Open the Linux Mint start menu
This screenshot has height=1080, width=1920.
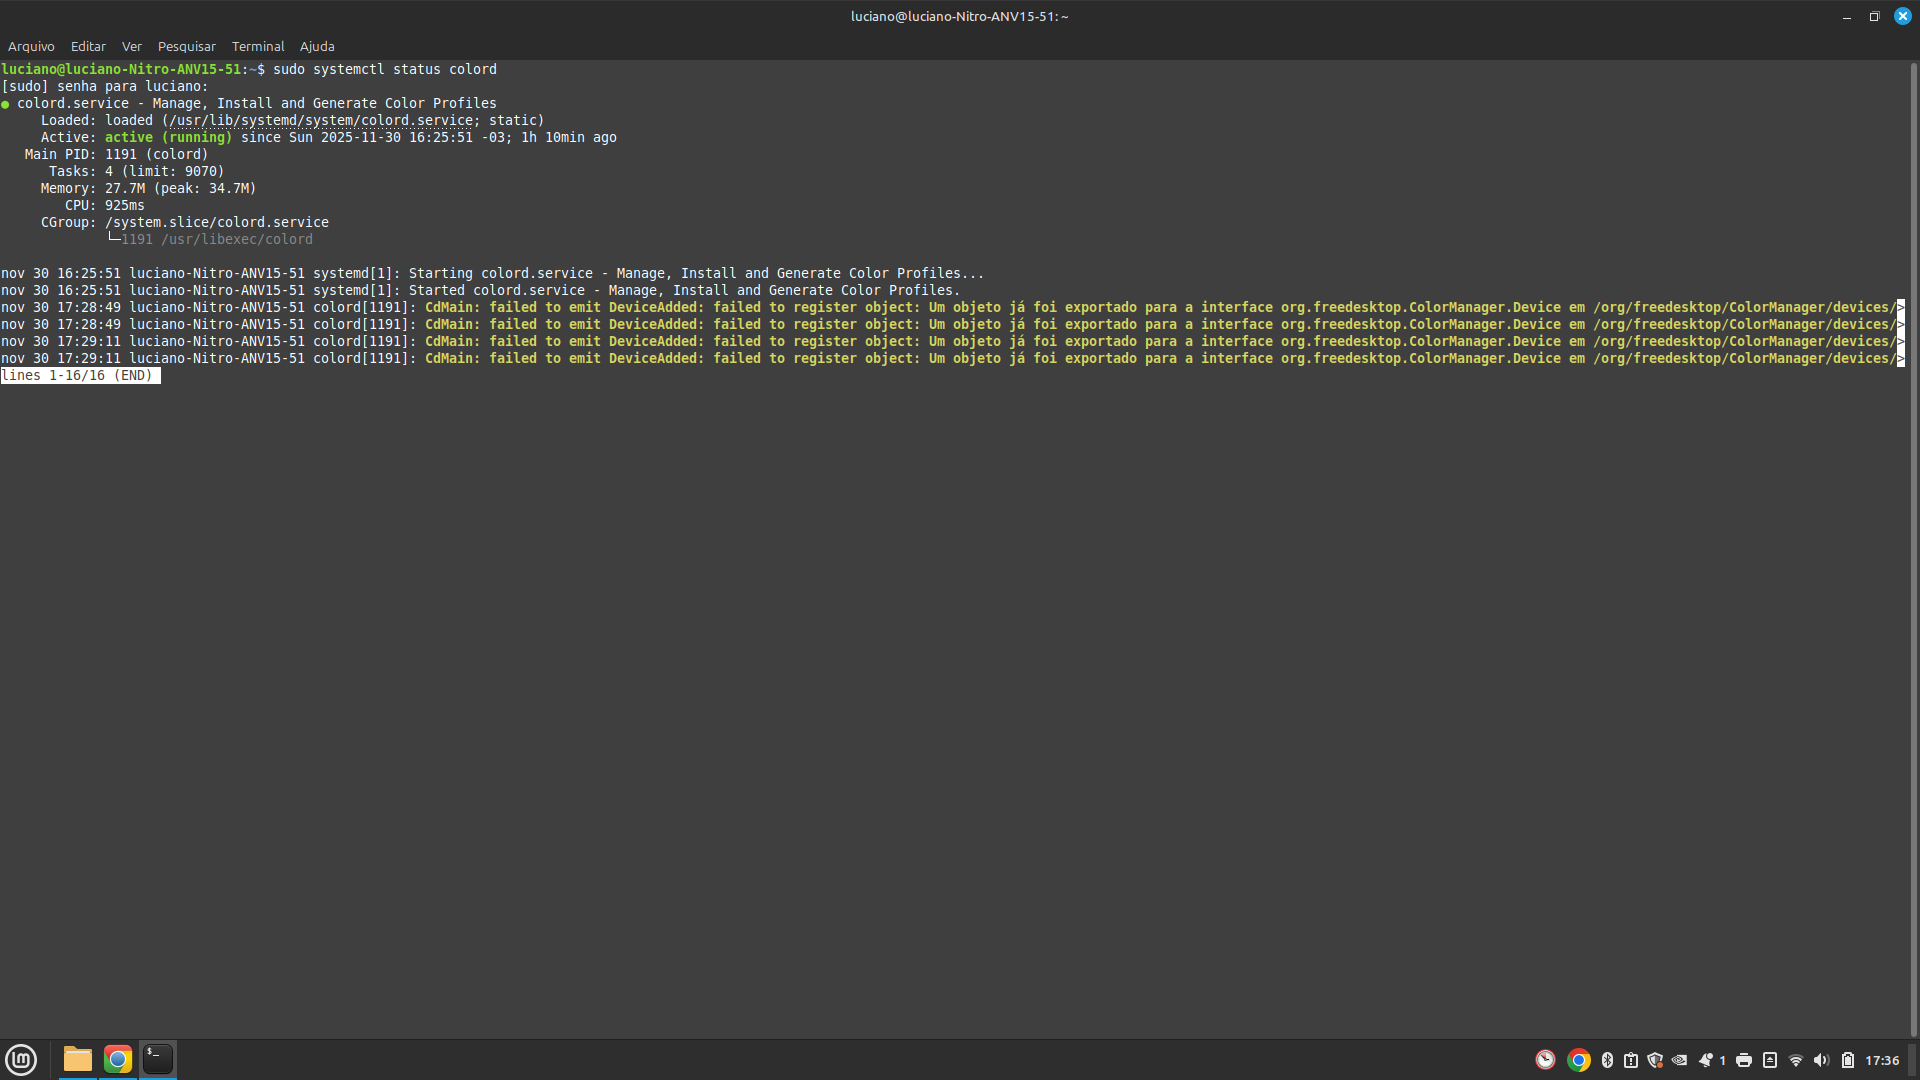tap(21, 1059)
